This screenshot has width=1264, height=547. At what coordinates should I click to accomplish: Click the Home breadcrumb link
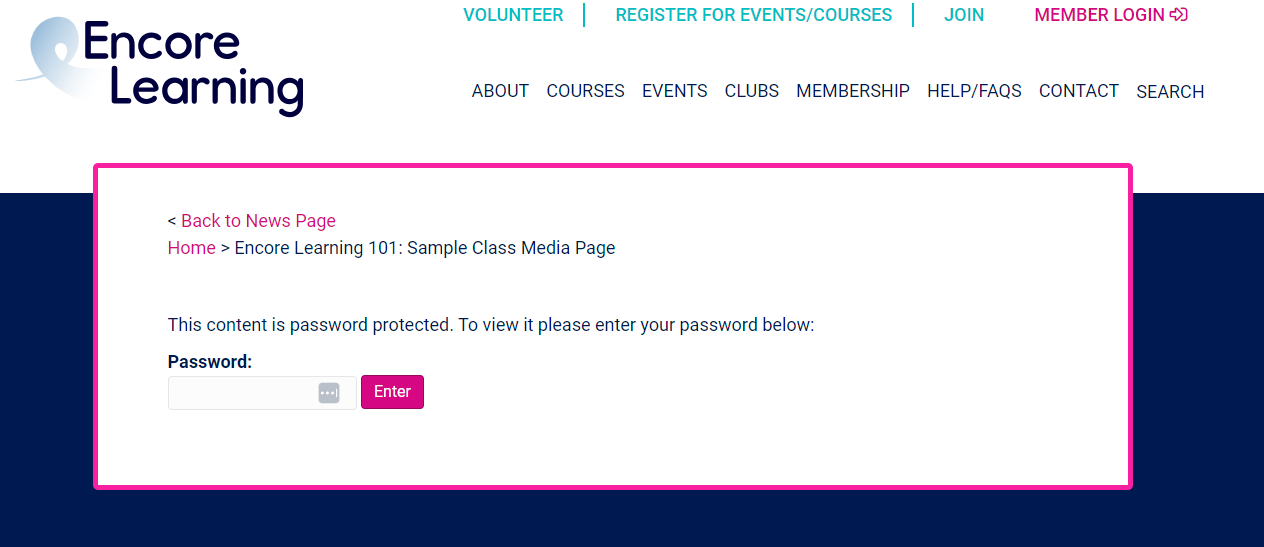(191, 248)
